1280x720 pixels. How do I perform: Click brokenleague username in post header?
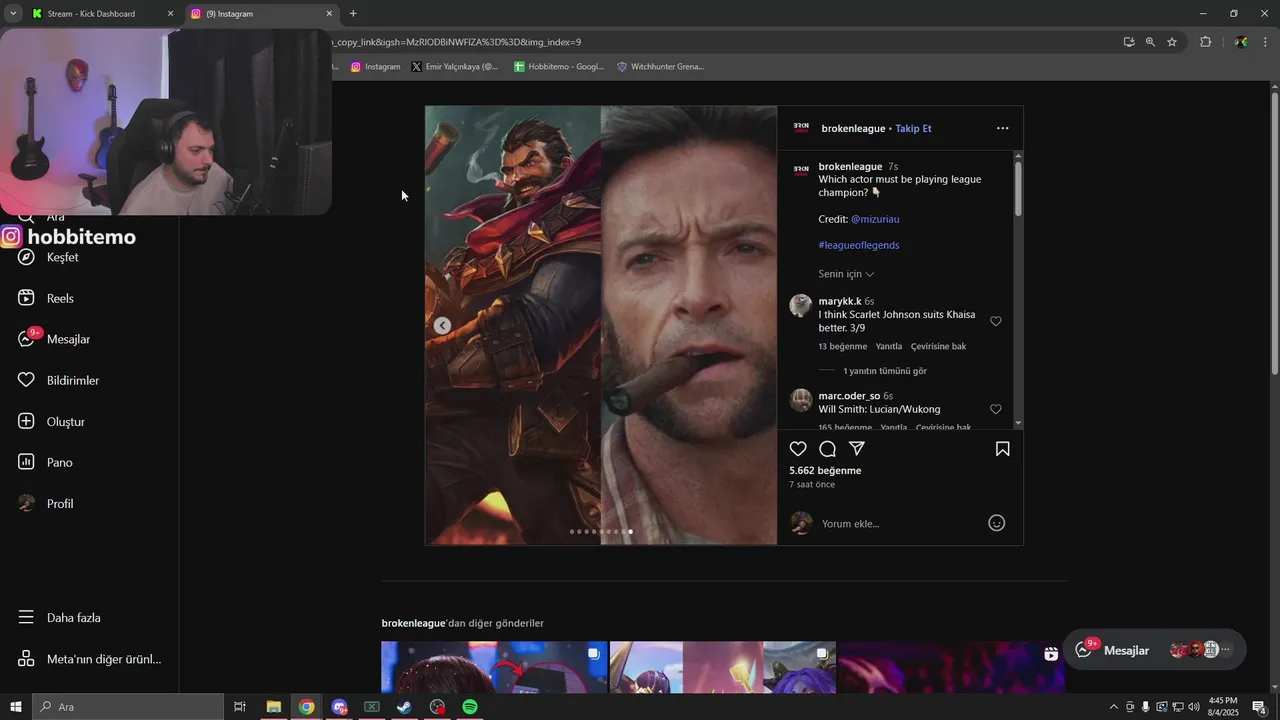point(853,128)
